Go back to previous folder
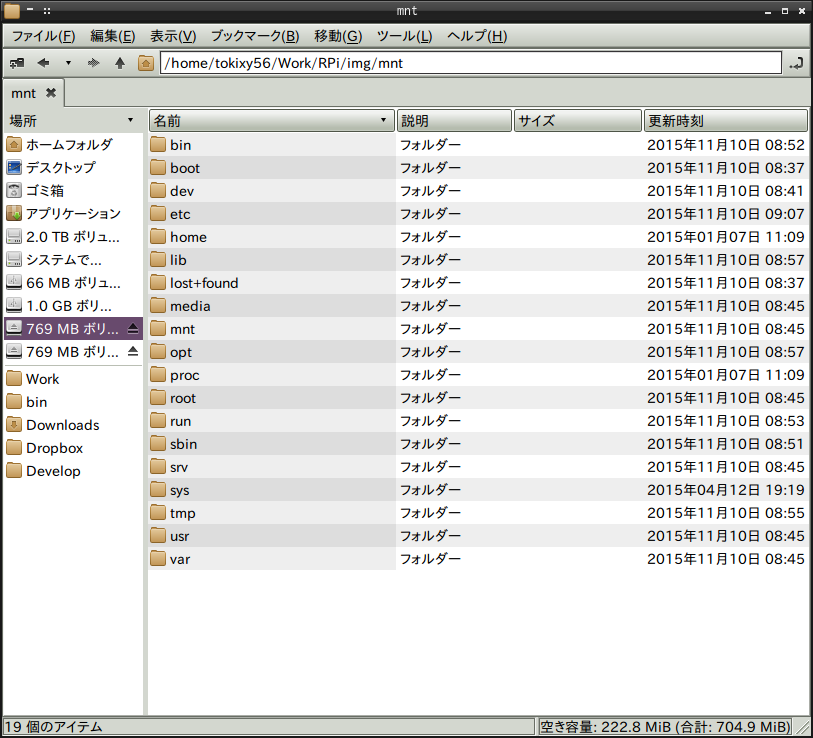813x738 pixels. click(x=43, y=63)
